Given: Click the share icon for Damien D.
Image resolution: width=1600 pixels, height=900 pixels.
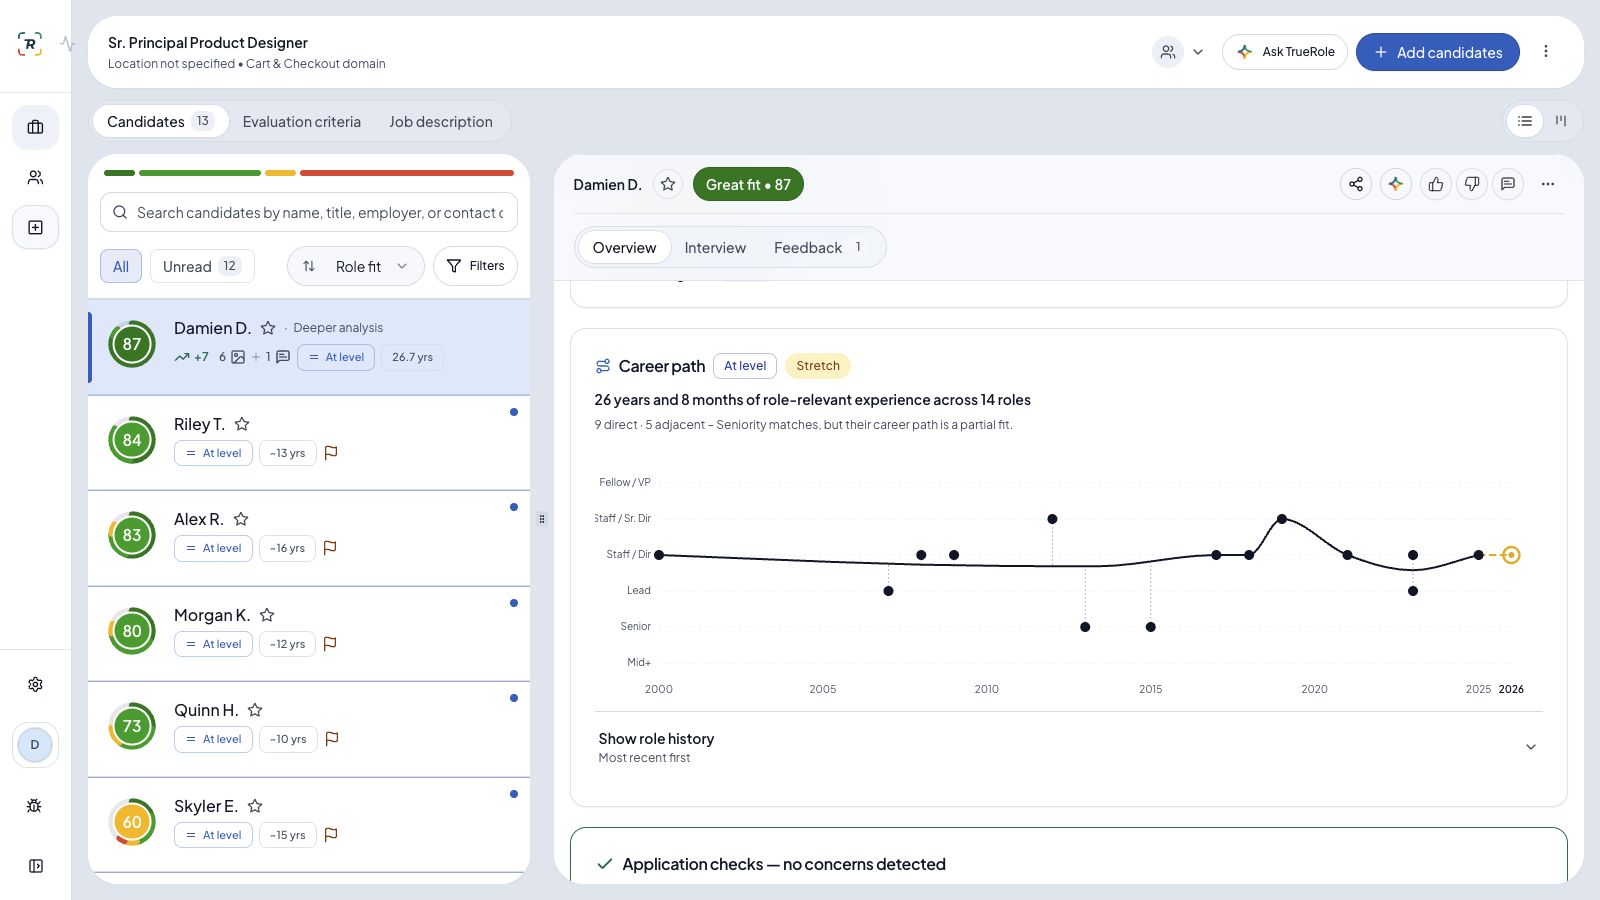Looking at the screenshot, I should (x=1356, y=184).
